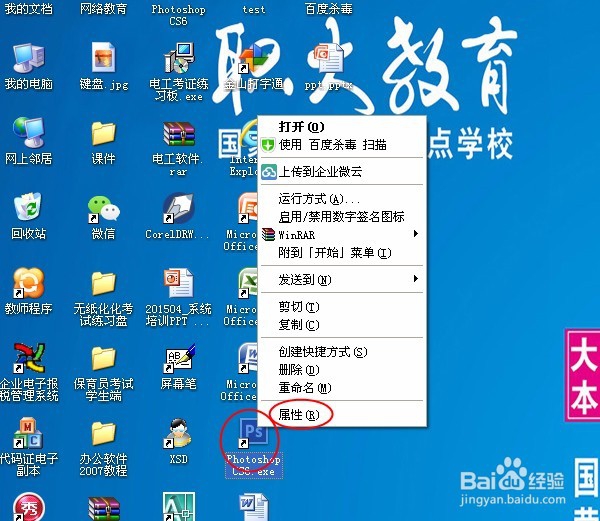Click the WinRAR books icon in menu
This screenshot has width=600, height=521.
coord(268,234)
